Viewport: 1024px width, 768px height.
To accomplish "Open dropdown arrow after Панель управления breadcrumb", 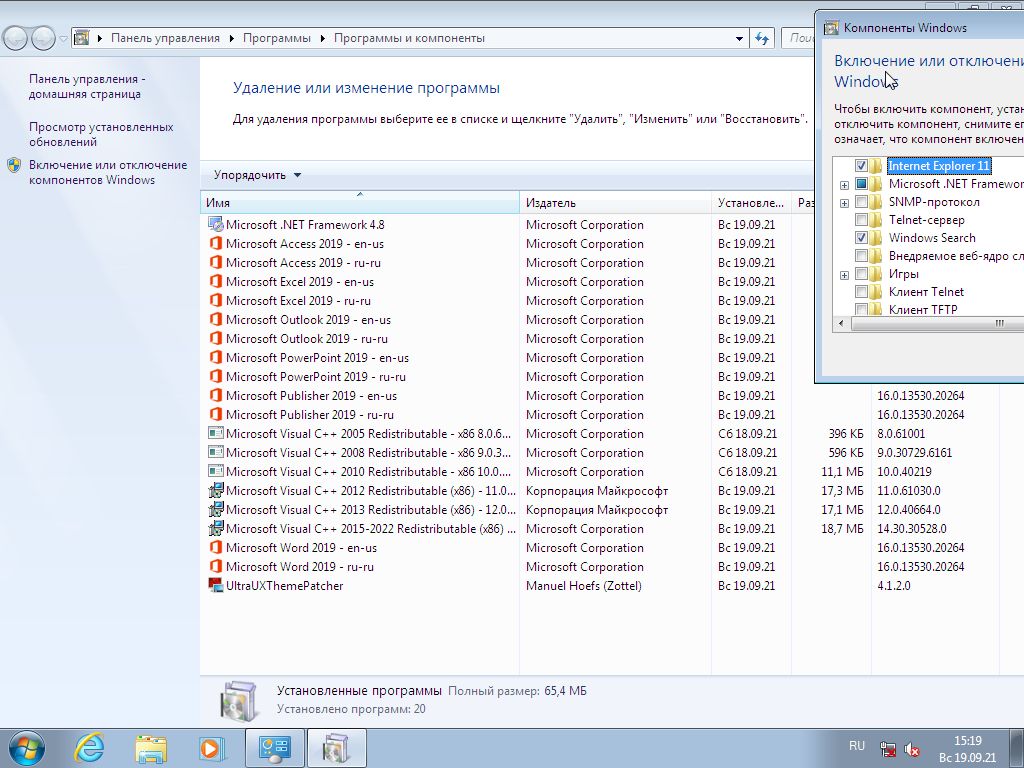I will click(x=231, y=39).
